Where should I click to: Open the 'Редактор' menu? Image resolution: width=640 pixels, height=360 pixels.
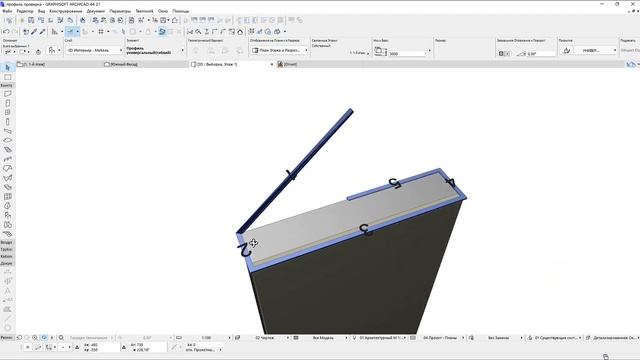(25, 11)
